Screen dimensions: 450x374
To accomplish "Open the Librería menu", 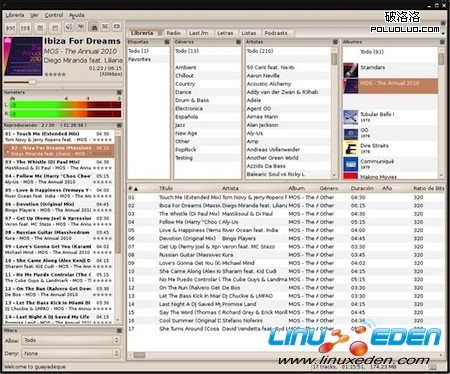I will pyautogui.click(x=15, y=15).
